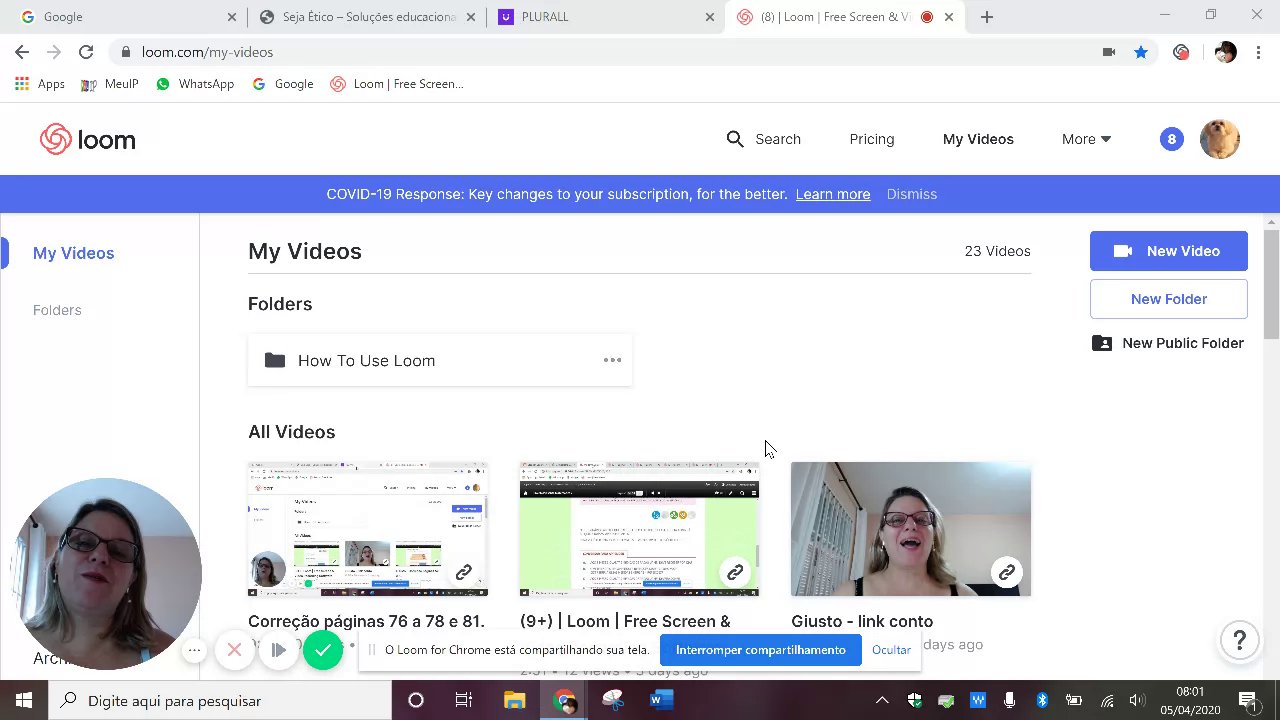Open the Giusto - link conto video thumbnail

911,529
